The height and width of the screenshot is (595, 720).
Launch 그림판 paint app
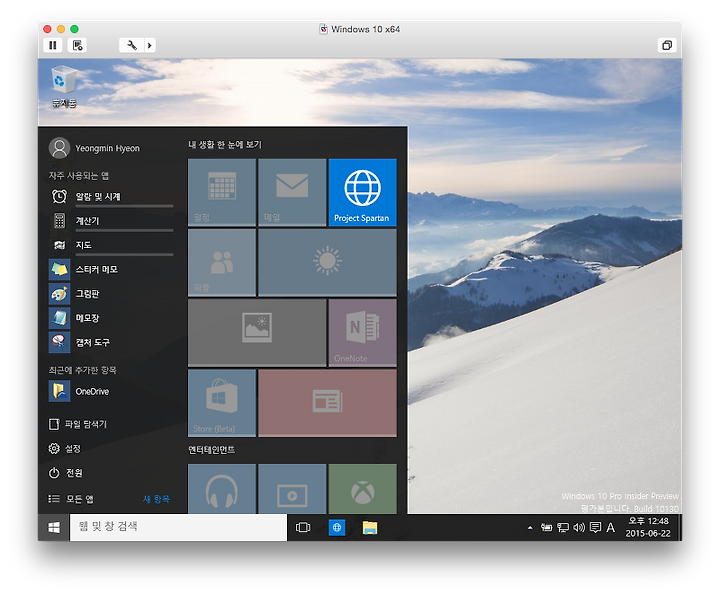[111, 294]
